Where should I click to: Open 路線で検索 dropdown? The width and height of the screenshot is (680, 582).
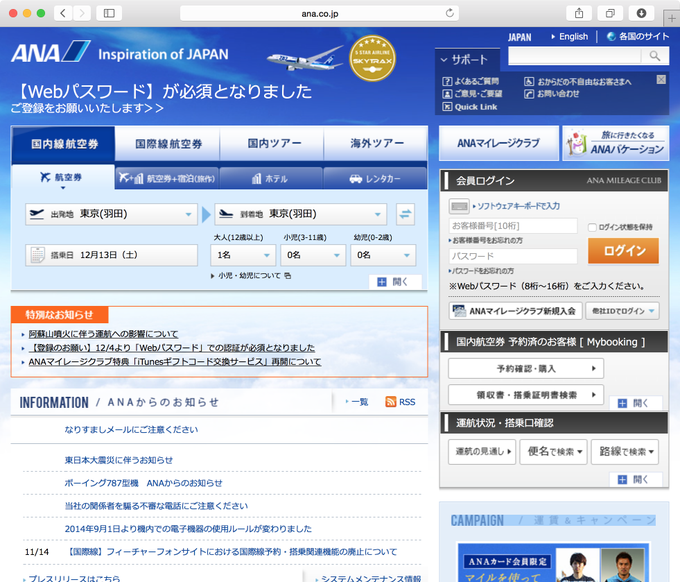[625, 451]
